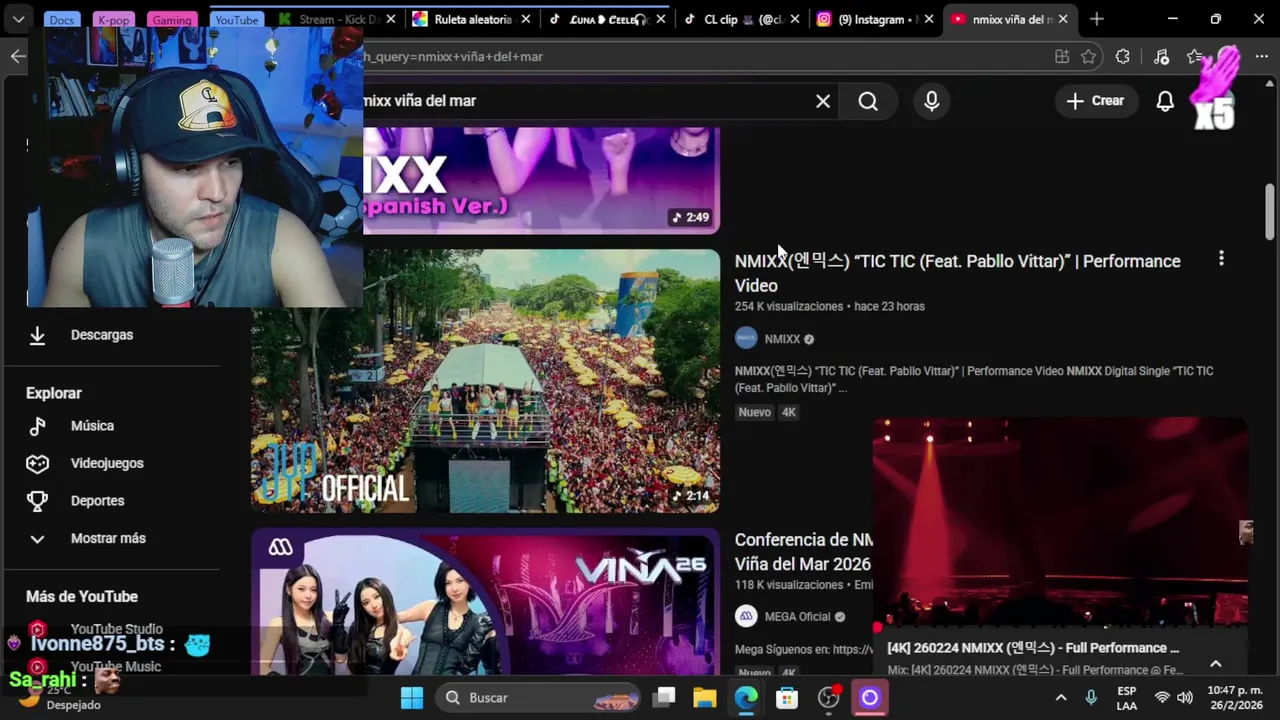The image size is (1280, 720).
Task: Open the purple circle app on taskbar
Action: (870, 698)
